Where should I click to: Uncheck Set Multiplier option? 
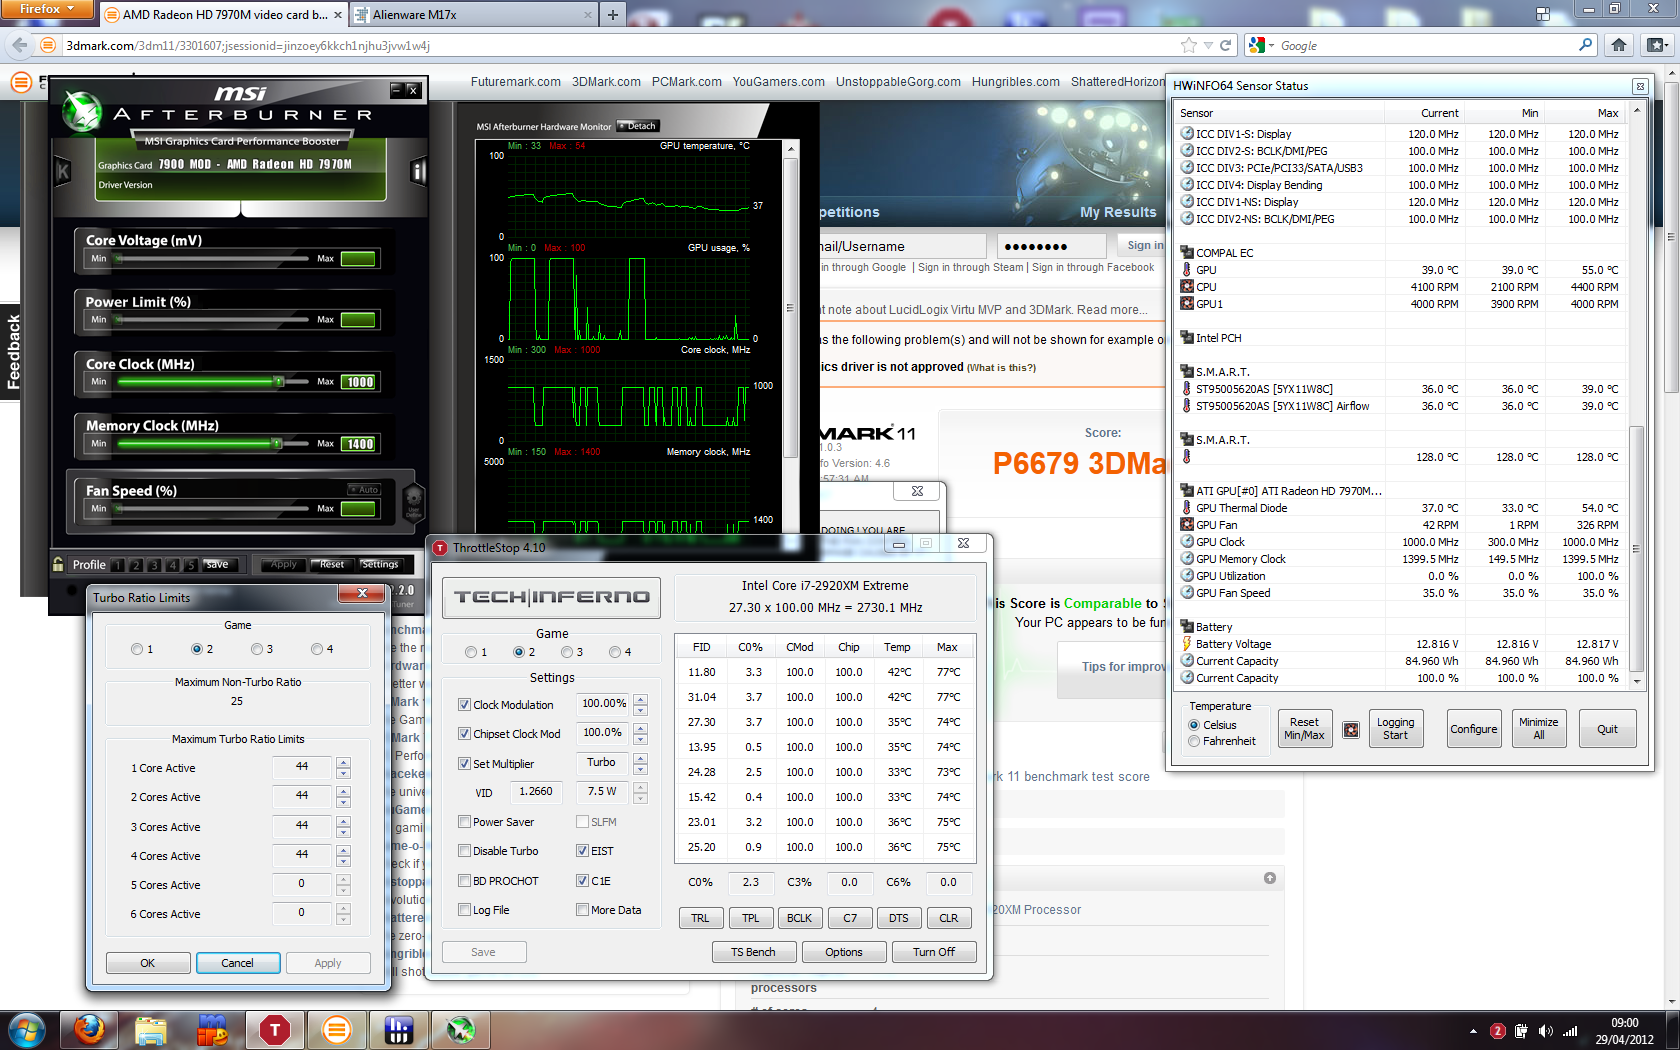tap(464, 764)
